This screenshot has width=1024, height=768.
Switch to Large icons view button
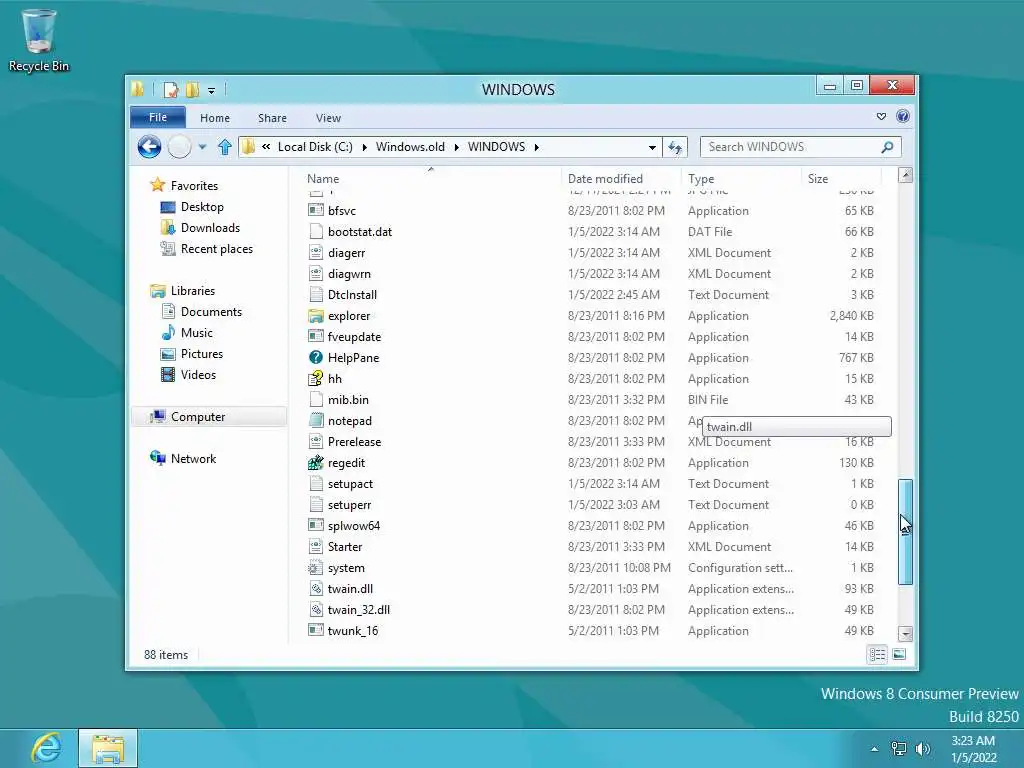tap(899, 654)
